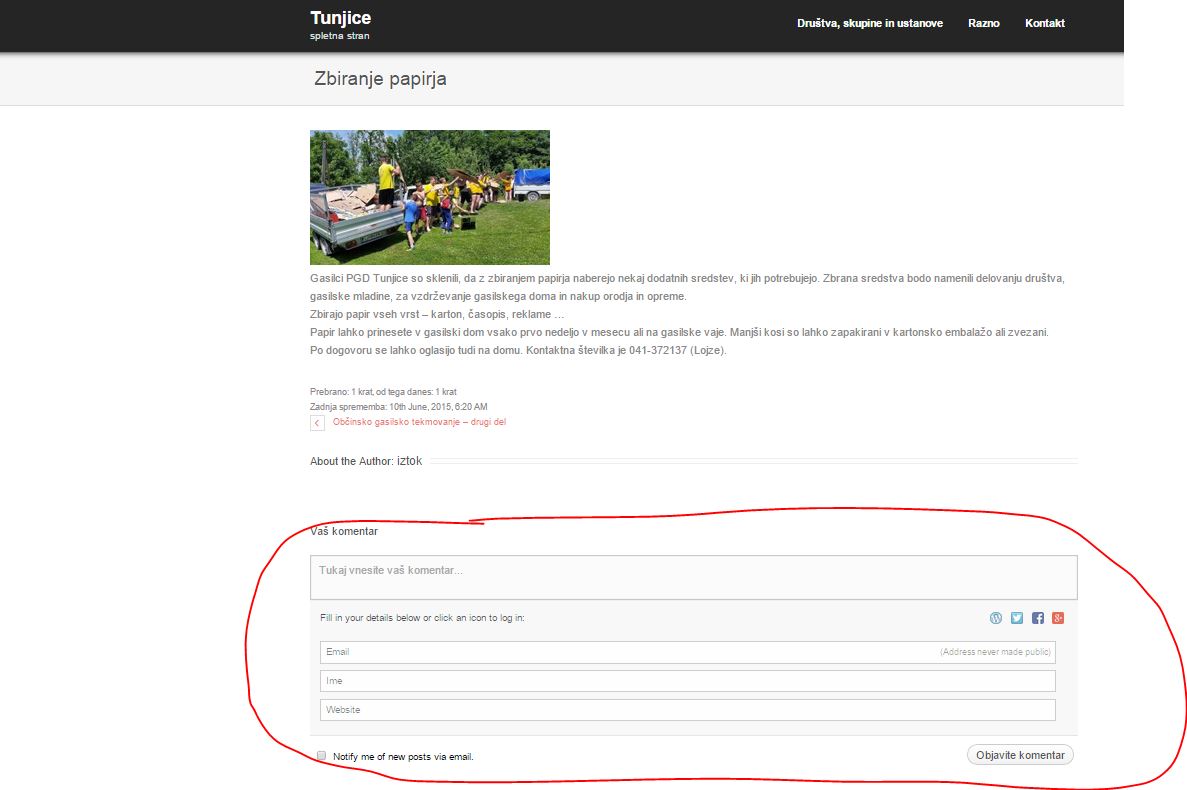The image size is (1187, 790).
Task: Click the 'Vaš komentar' heading
Action: pos(344,531)
